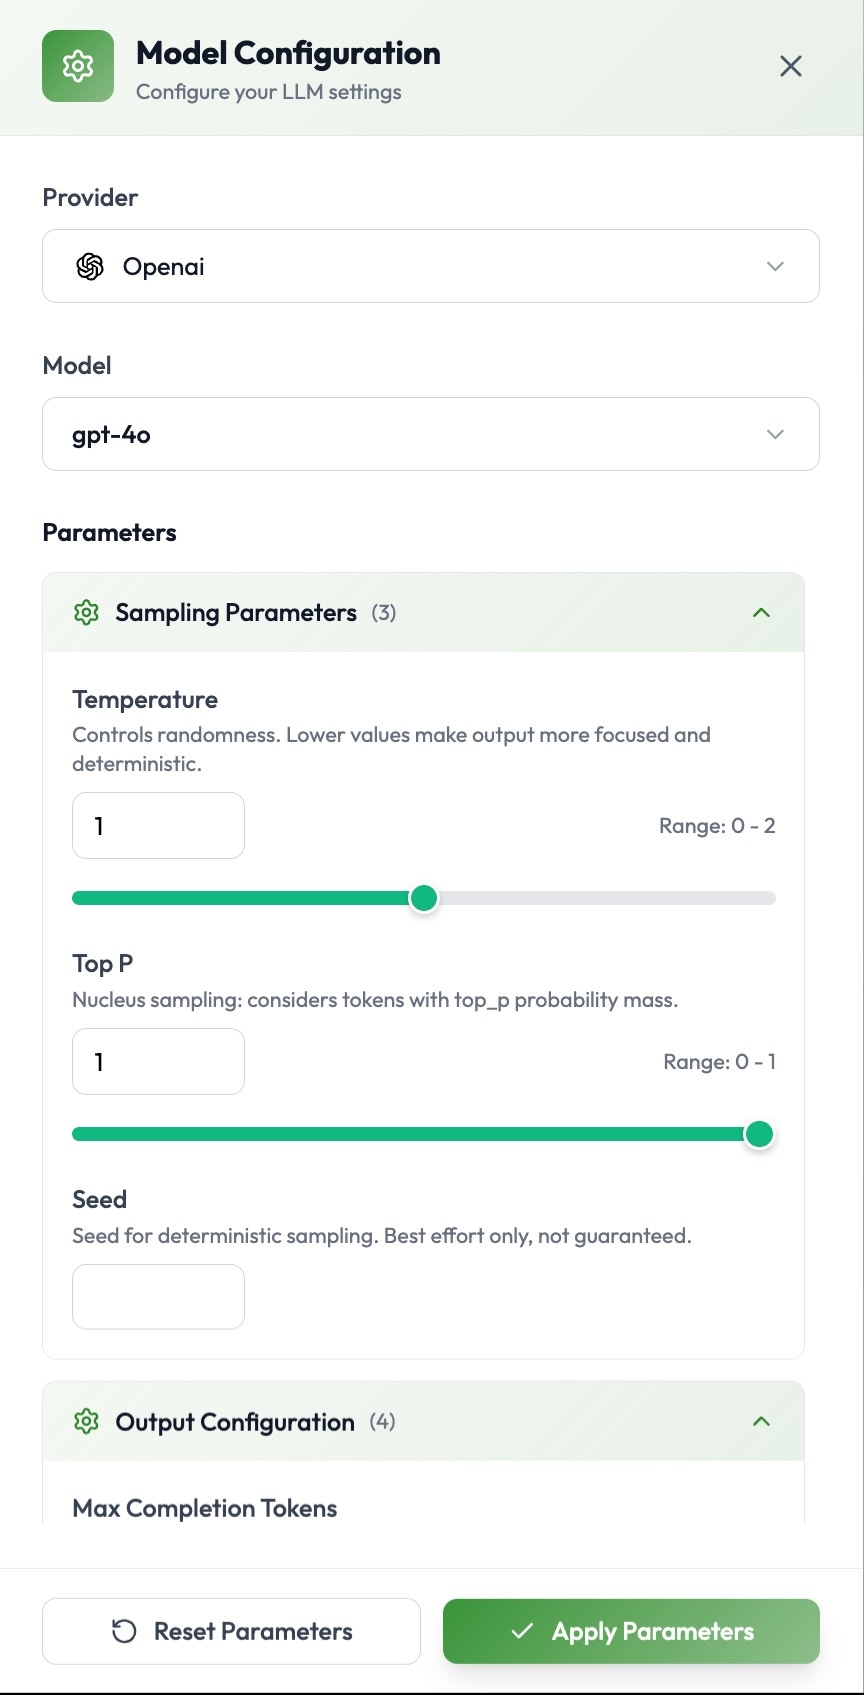Collapse the Sampling Parameters section
This screenshot has height=1695, width=864.
point(761,612)
